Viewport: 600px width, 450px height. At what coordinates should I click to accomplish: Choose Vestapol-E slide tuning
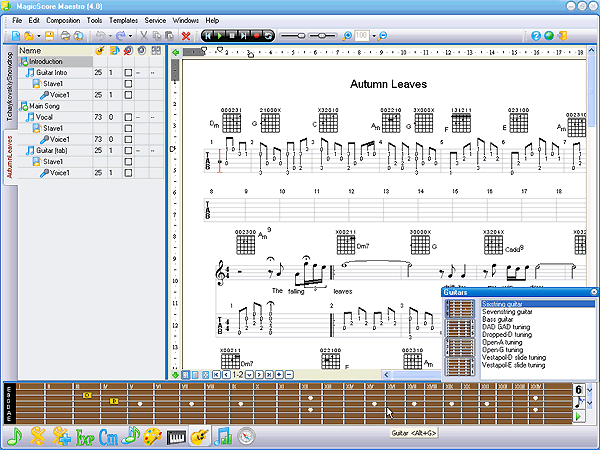point(514,365)
